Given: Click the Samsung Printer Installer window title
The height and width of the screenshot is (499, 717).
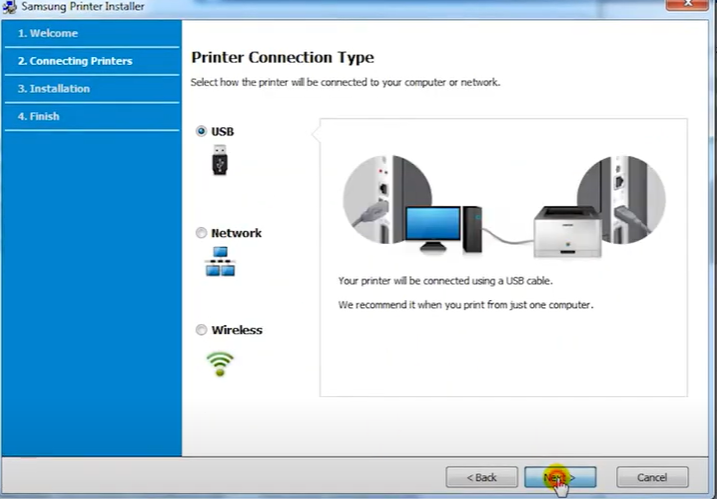Looking at the screenshot, I should coord(83,6).
